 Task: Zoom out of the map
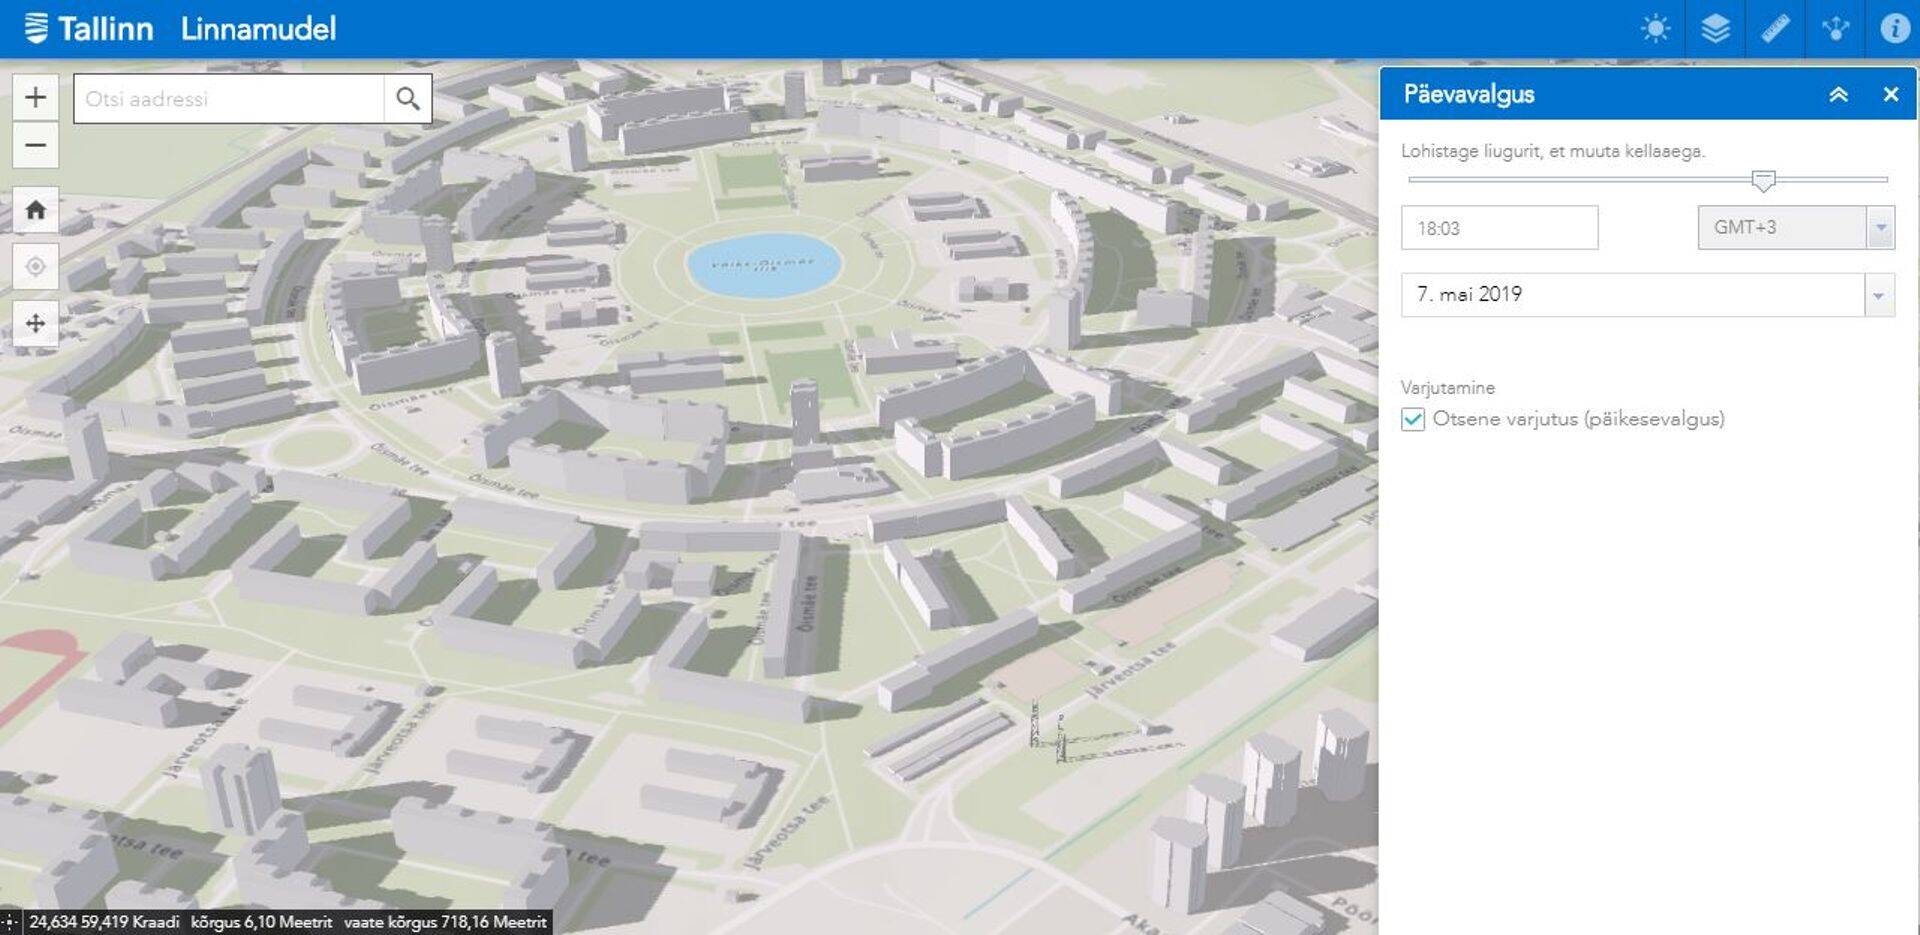point(35,145)
